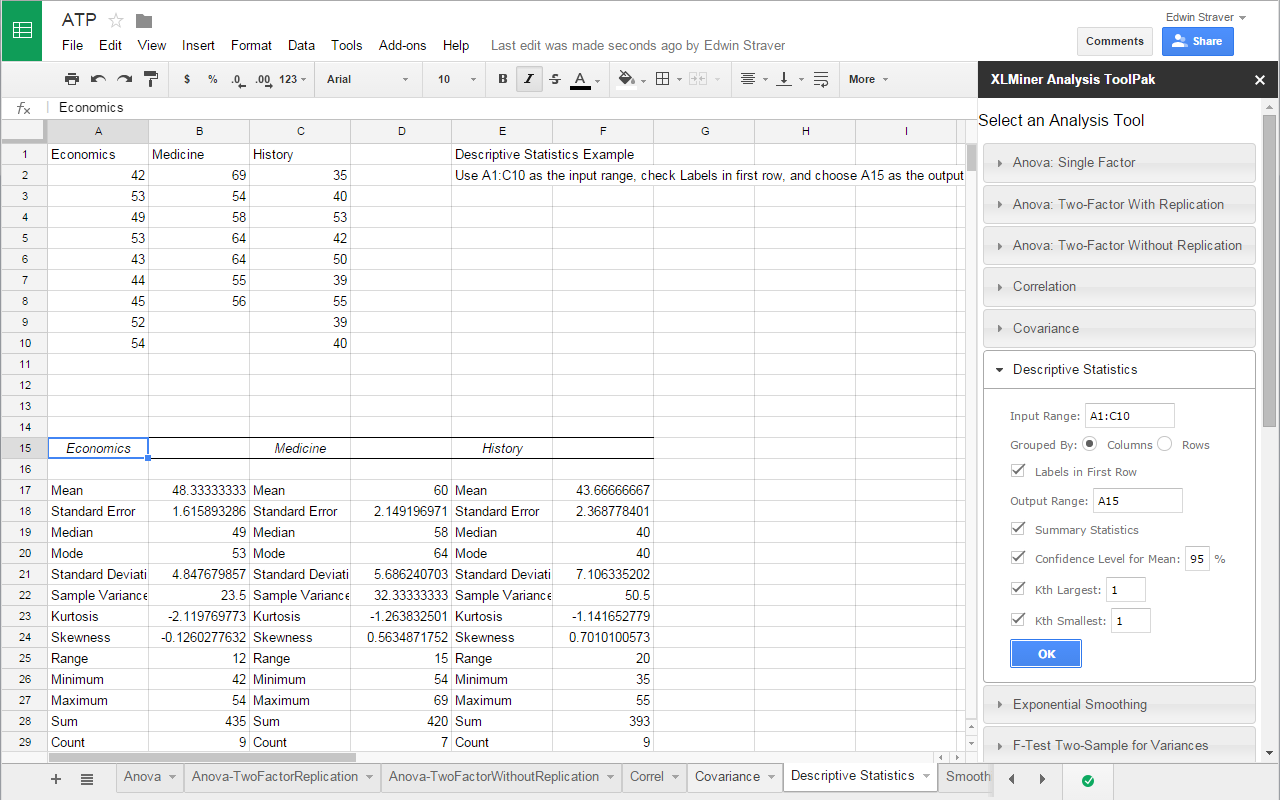Click the blue Share button

pos(1197,41)
